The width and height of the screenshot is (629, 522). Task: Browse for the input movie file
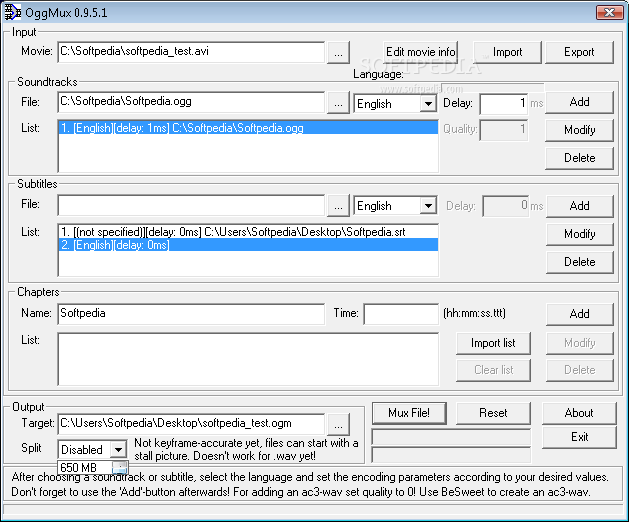[339, 53]
